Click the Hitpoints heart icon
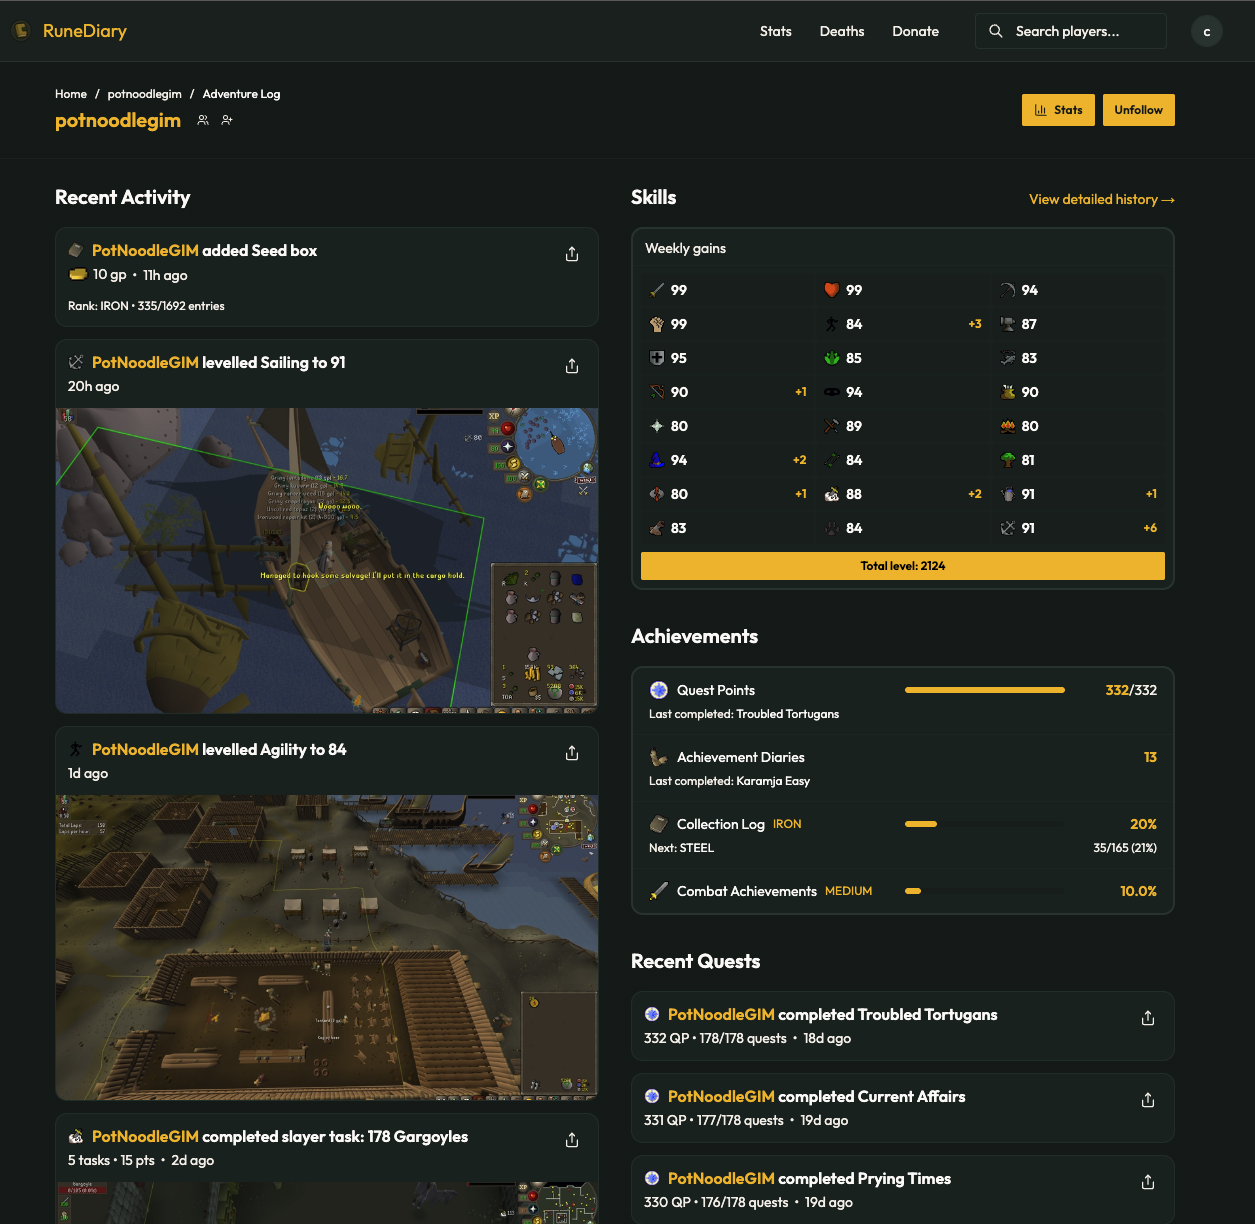Image resolution: width=1255 pixels, height=1224 pixels. pos(832,290)
